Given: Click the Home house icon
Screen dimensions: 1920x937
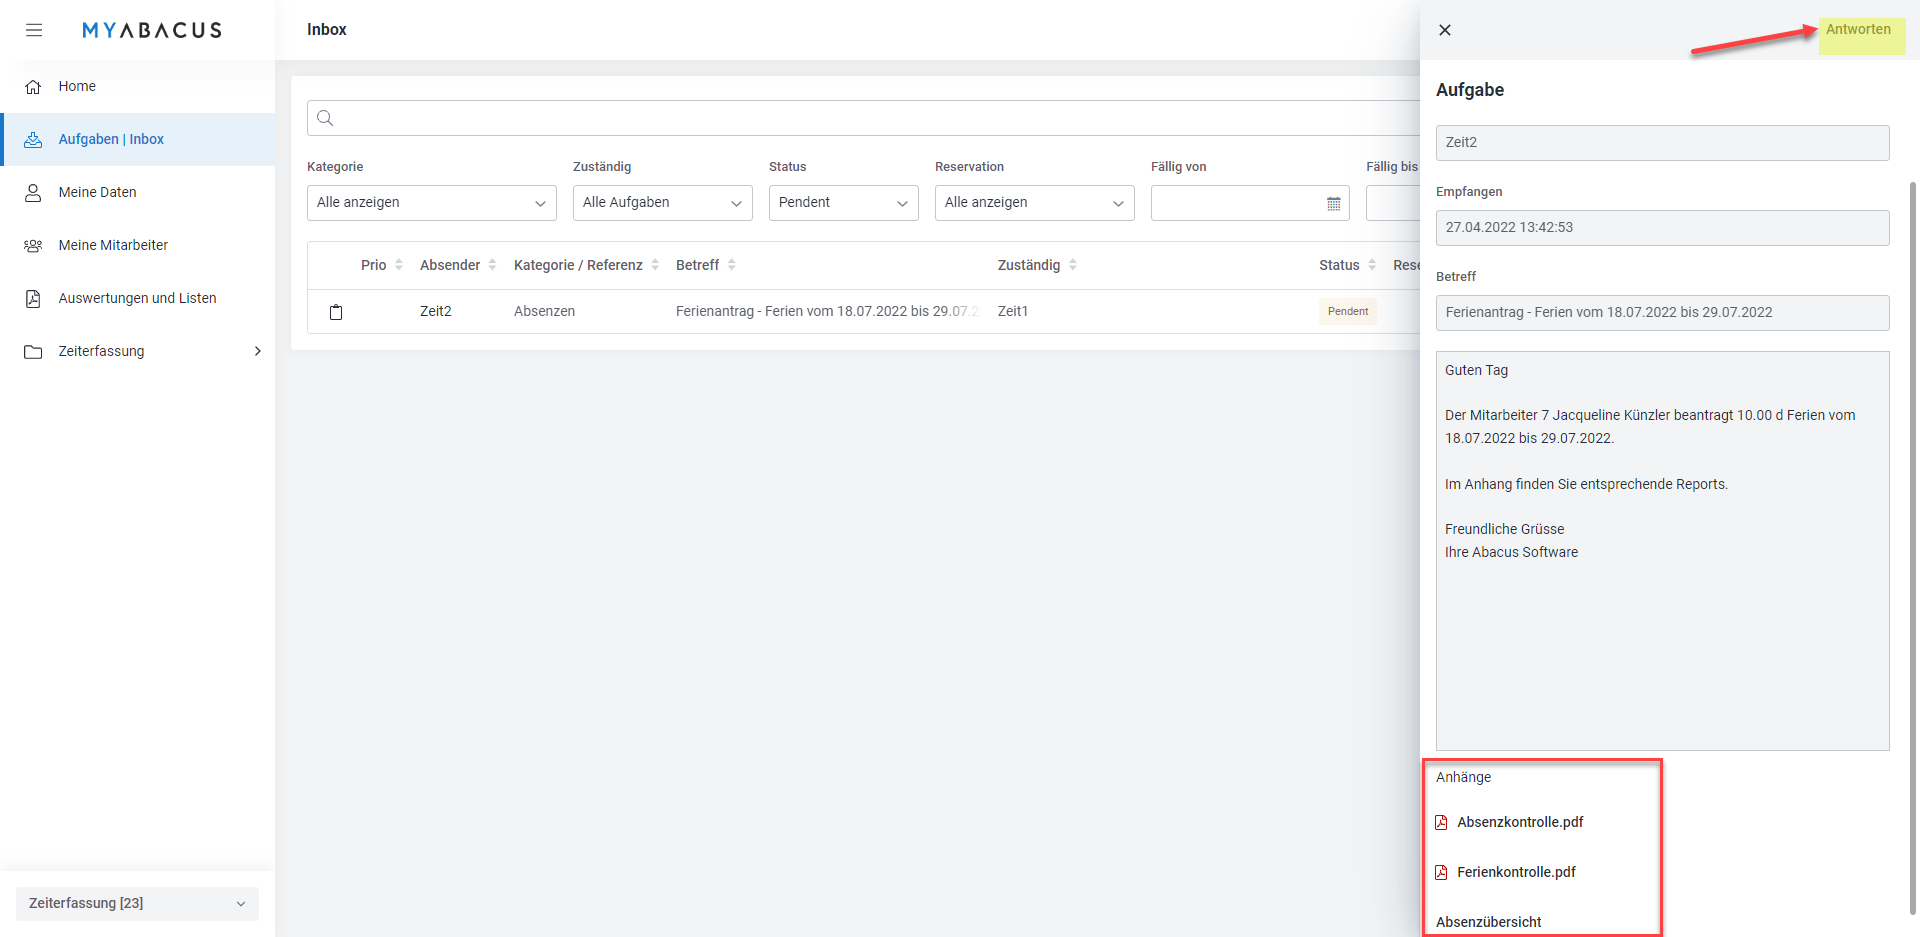Looking at the screenshot, I should click(33, 87).
